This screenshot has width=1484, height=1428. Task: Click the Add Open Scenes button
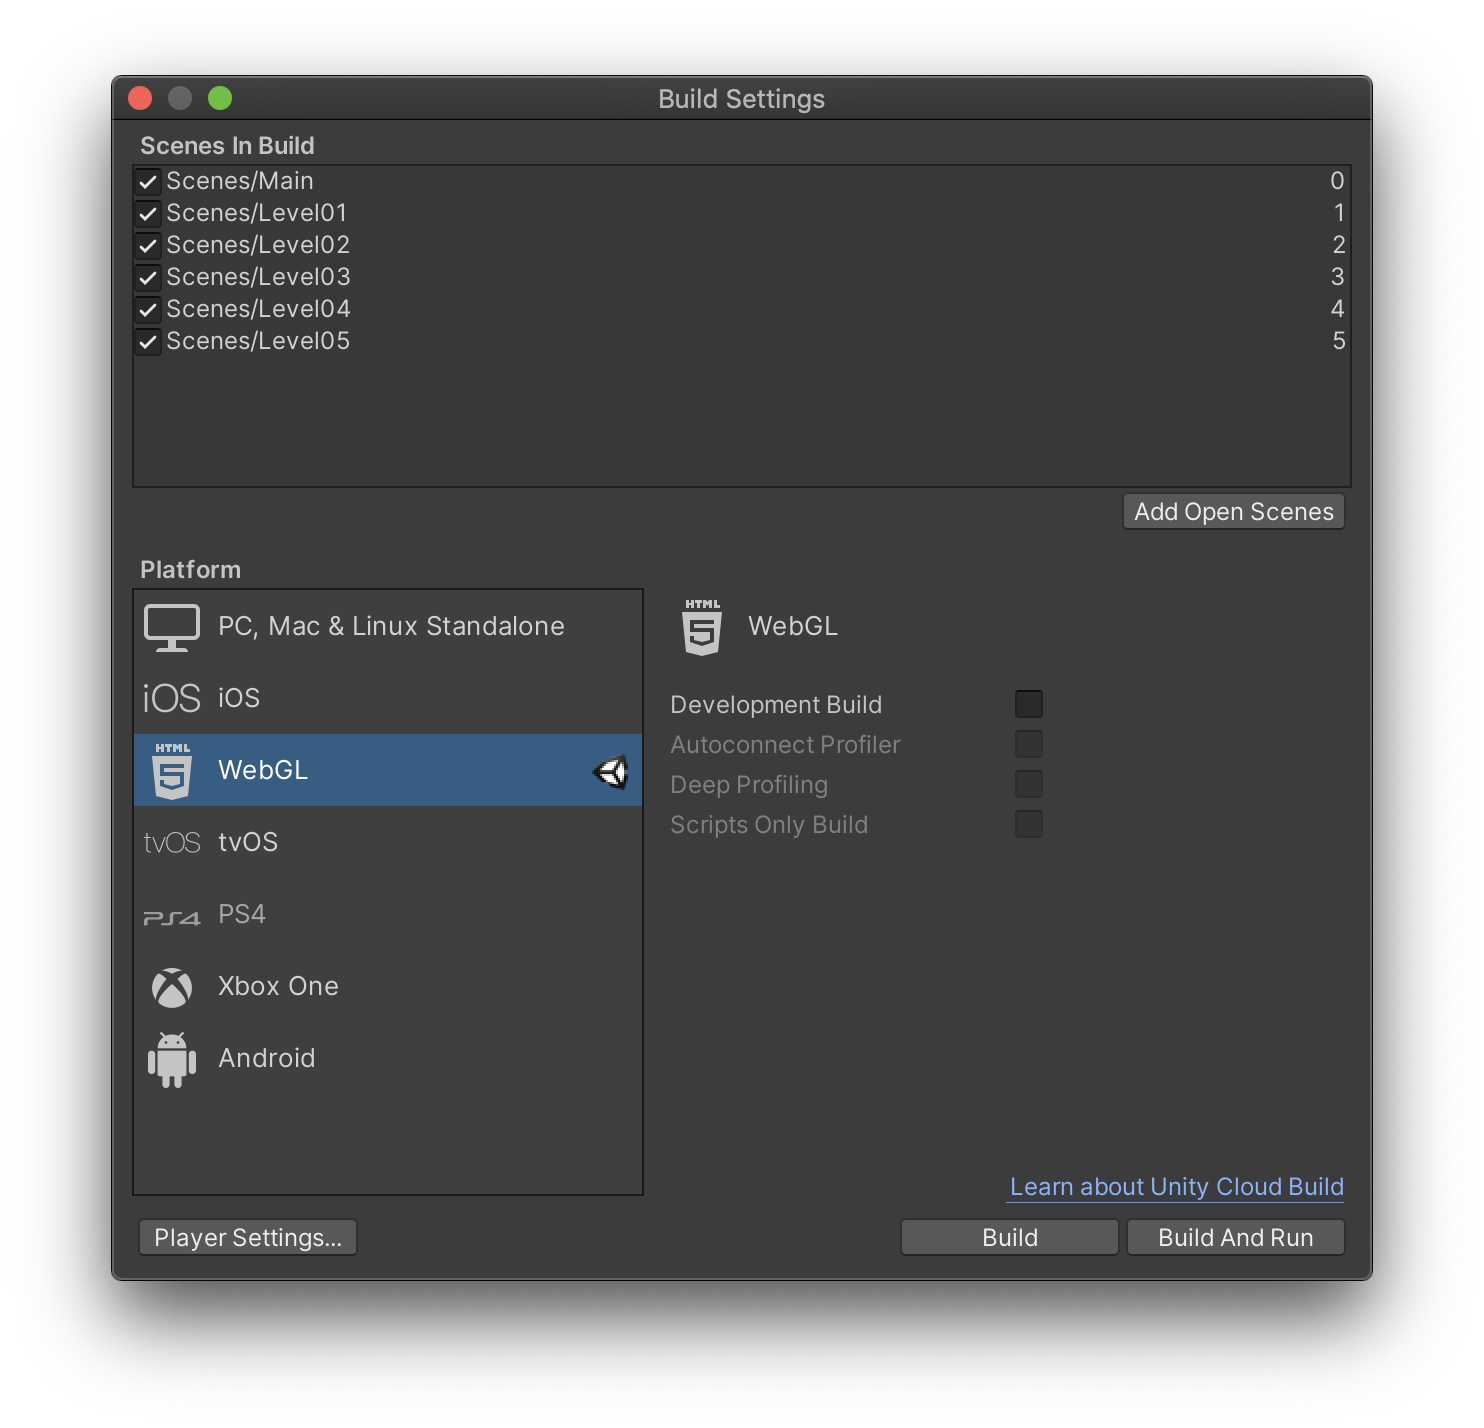(x=1234, y=511)
